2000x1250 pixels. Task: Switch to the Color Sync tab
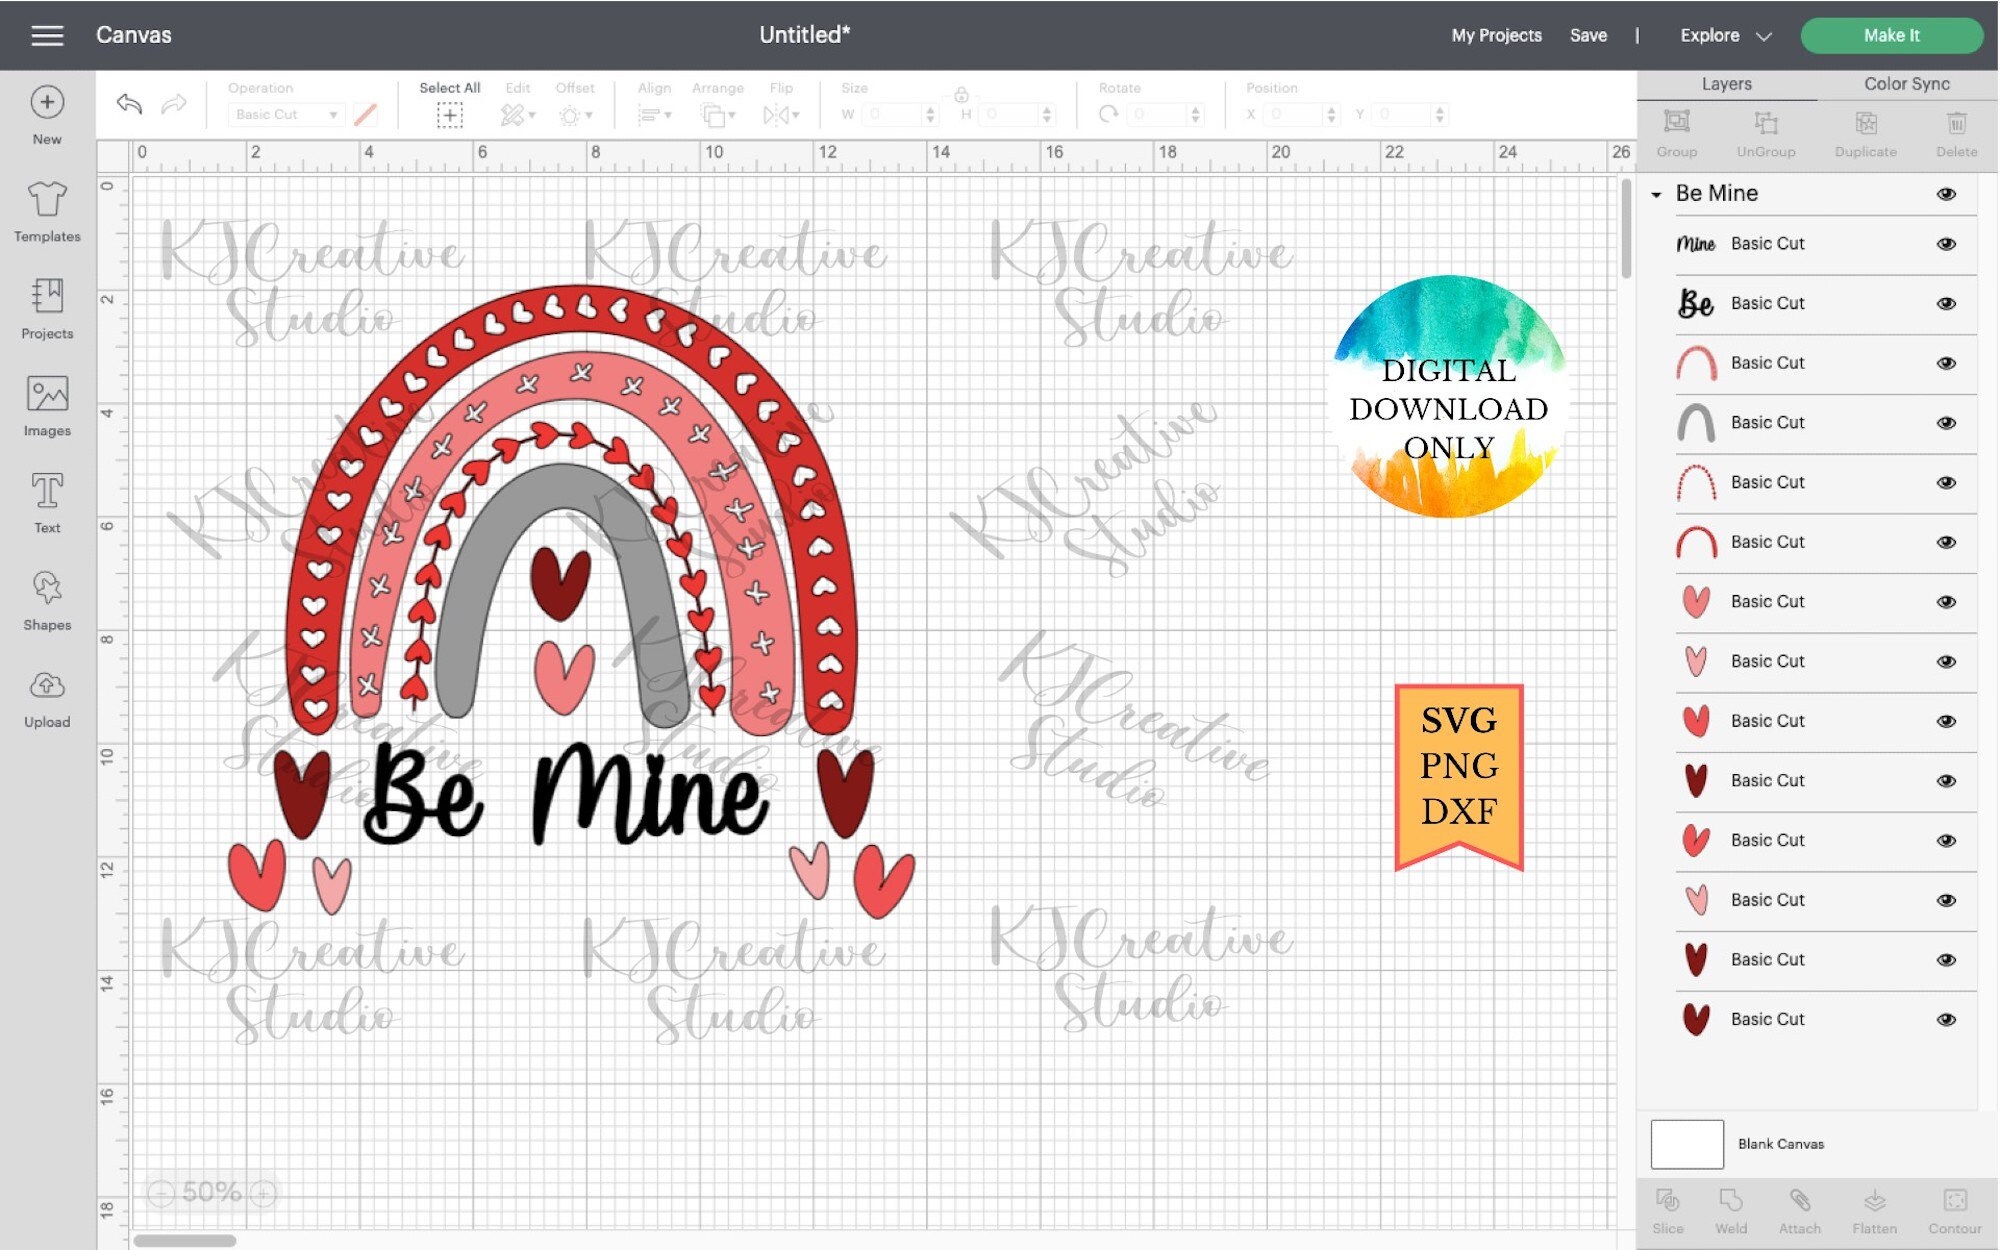click(x=1906, y=84)
